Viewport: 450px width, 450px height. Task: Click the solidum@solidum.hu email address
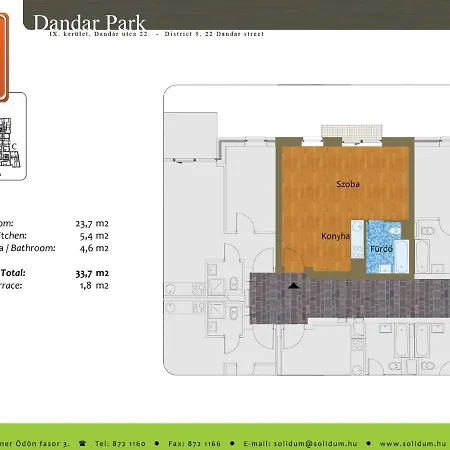[315, 443]
